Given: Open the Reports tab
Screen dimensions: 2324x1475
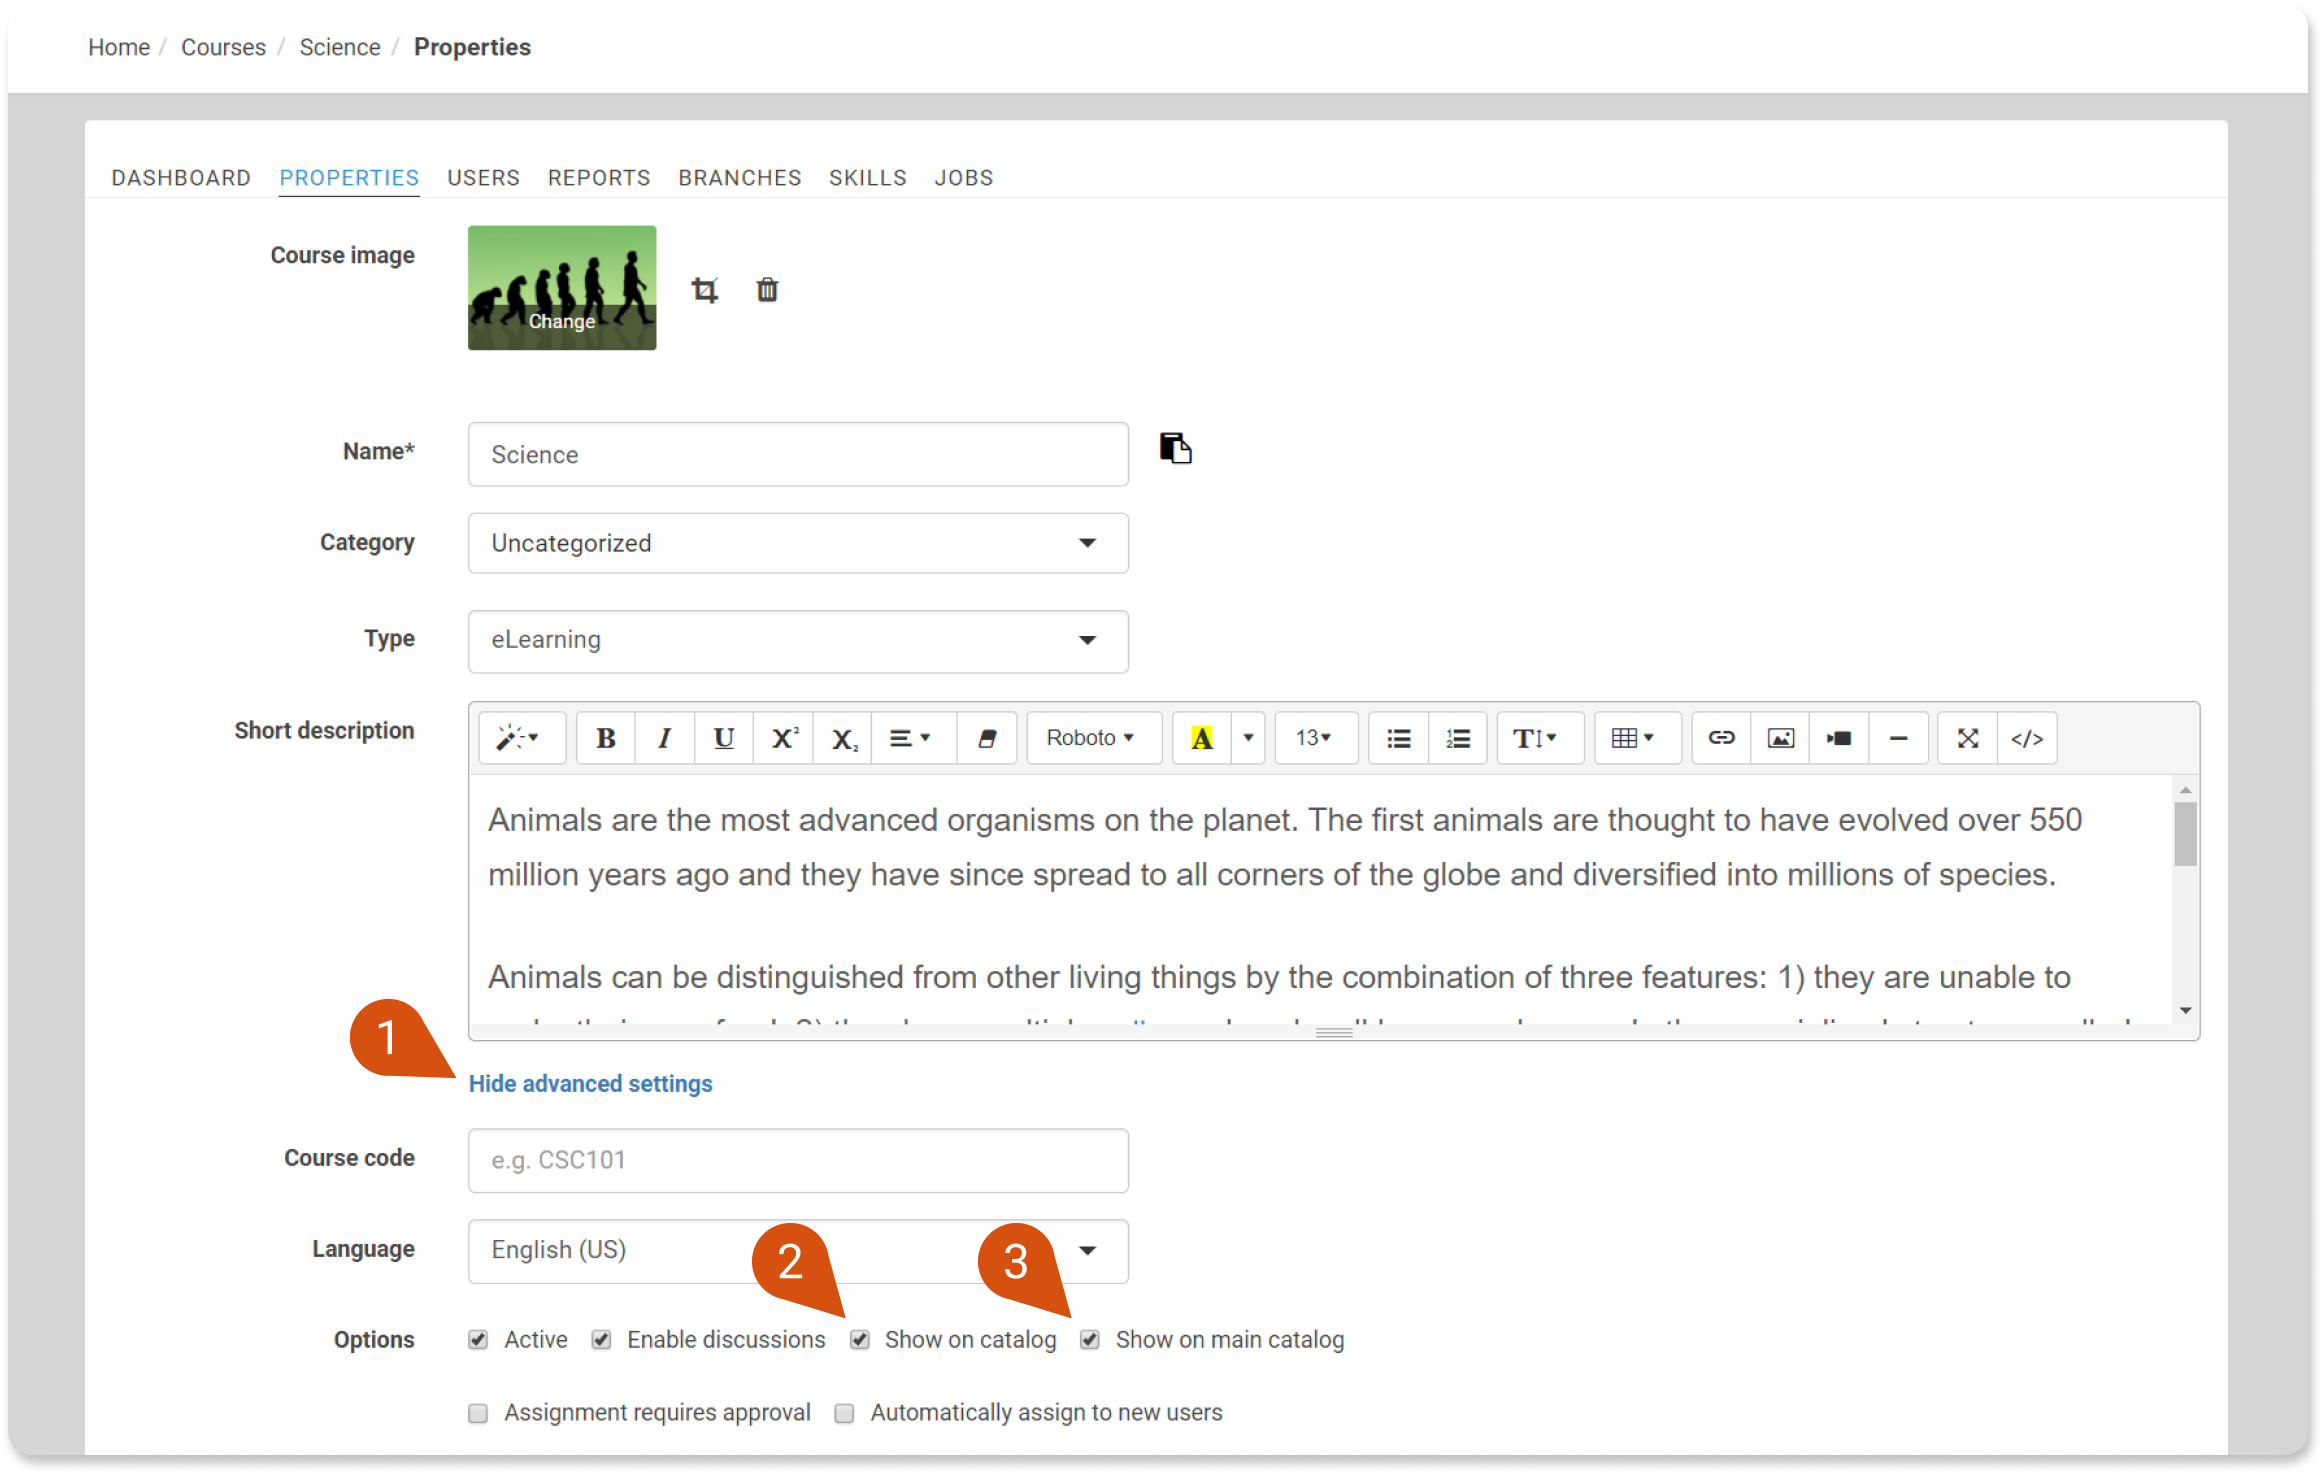Looking at the screenshot, I should [598, 178].
